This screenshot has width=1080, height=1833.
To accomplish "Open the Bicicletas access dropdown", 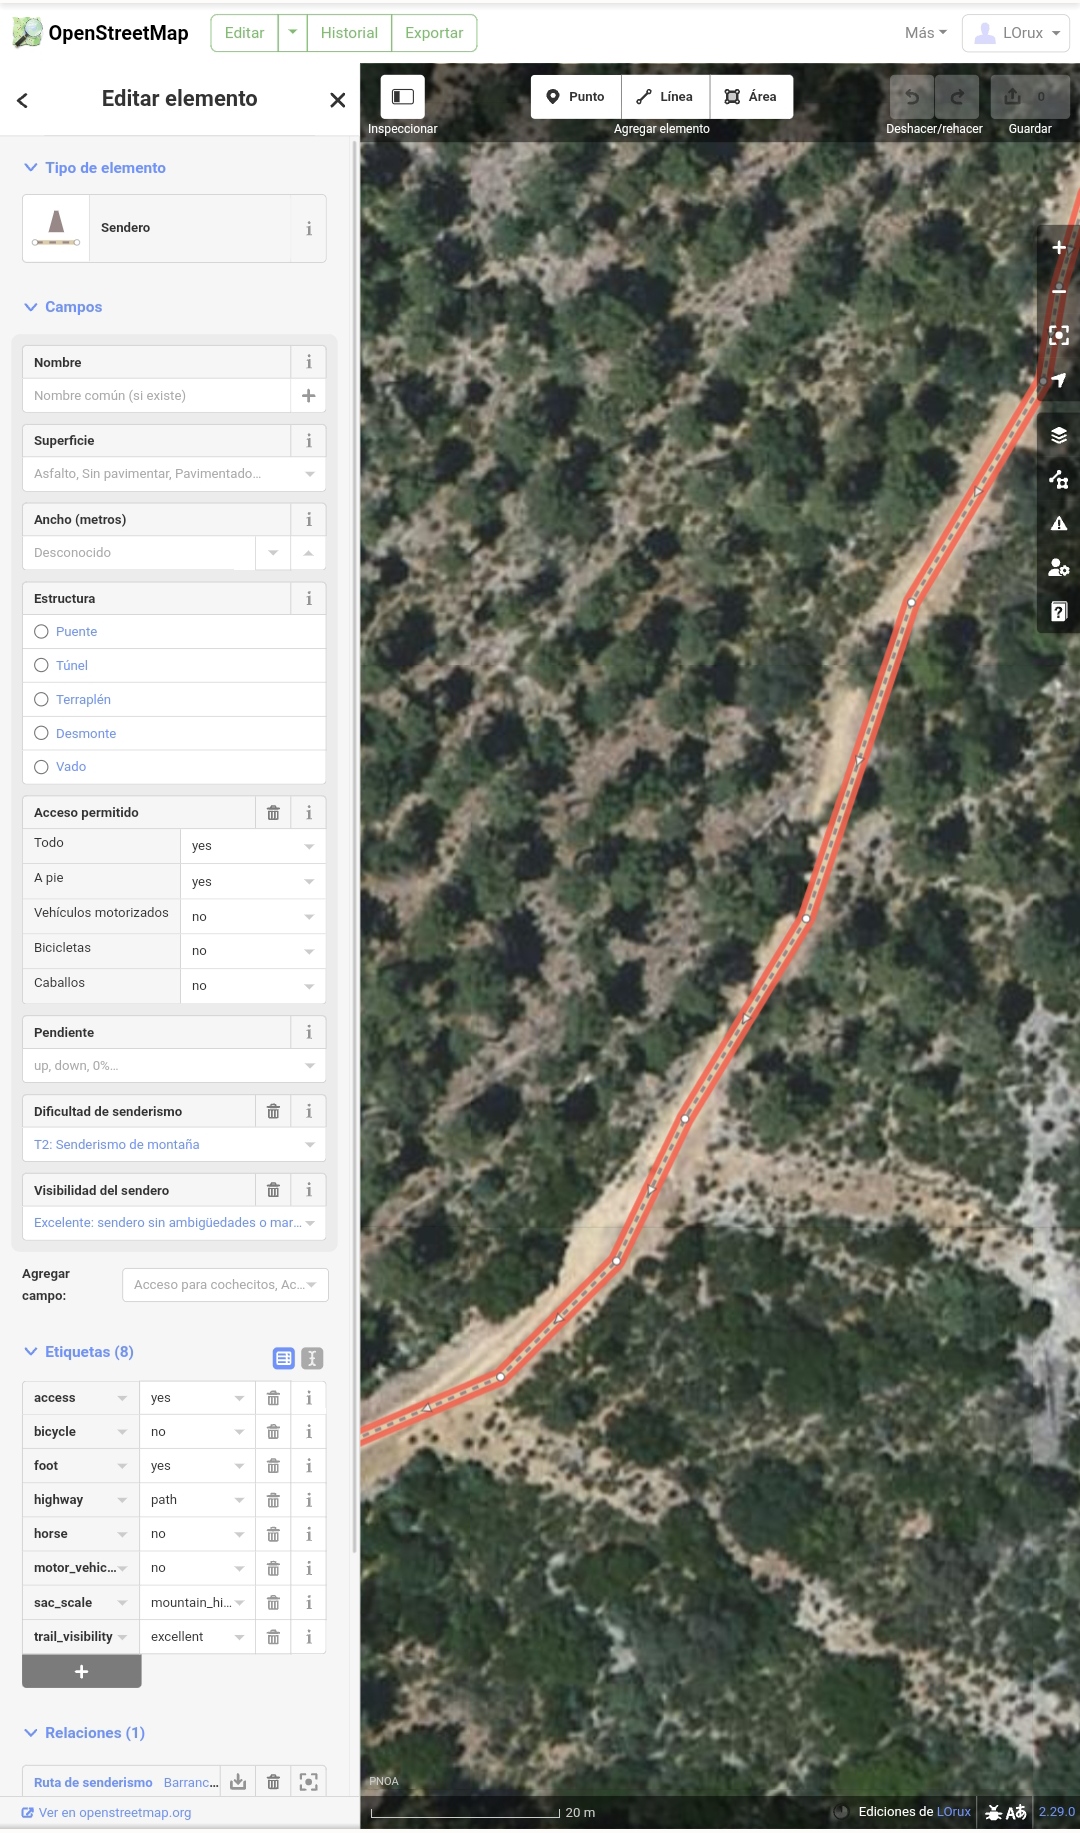I will (253, 951).
